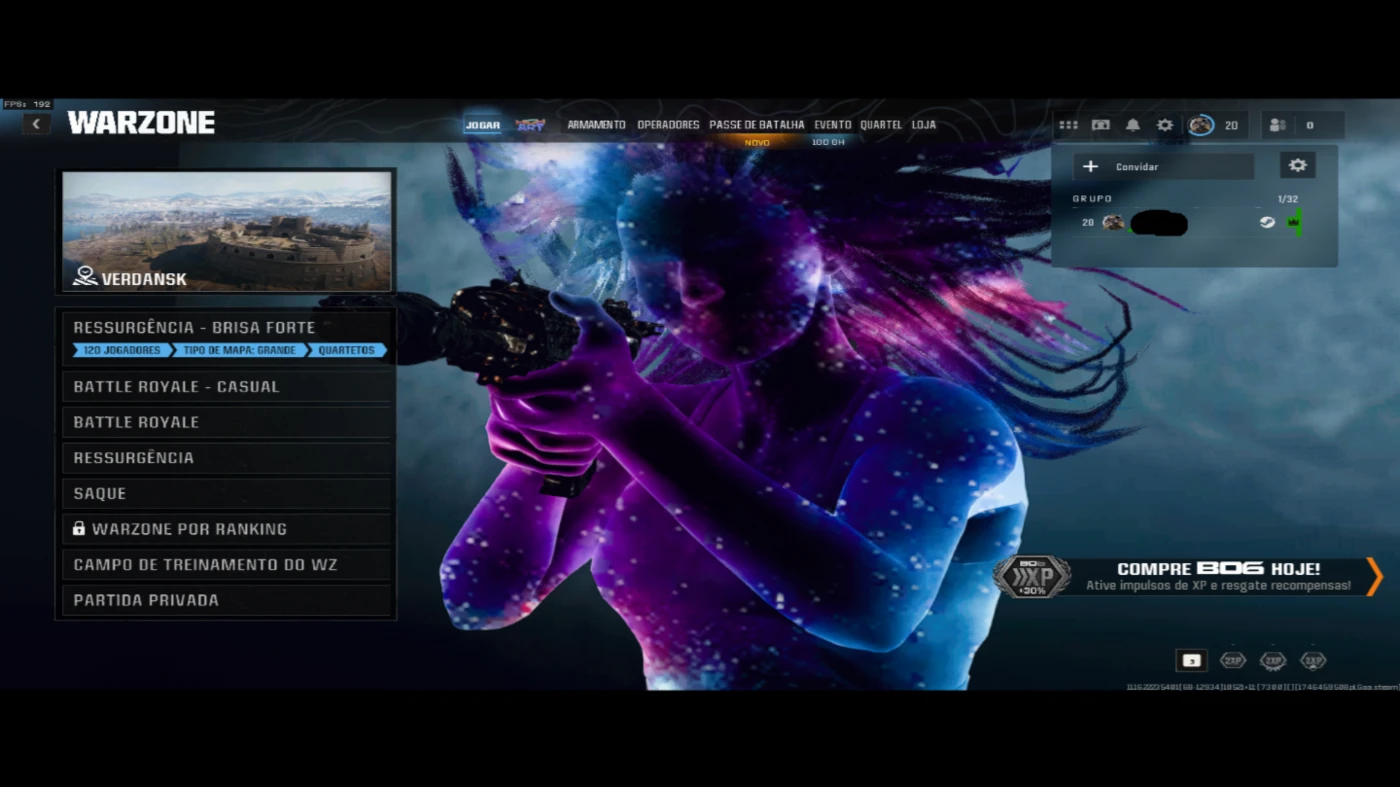Open the ARMAMENTO tab
This screenshot has width=1400, height=787.
(596, 125)
